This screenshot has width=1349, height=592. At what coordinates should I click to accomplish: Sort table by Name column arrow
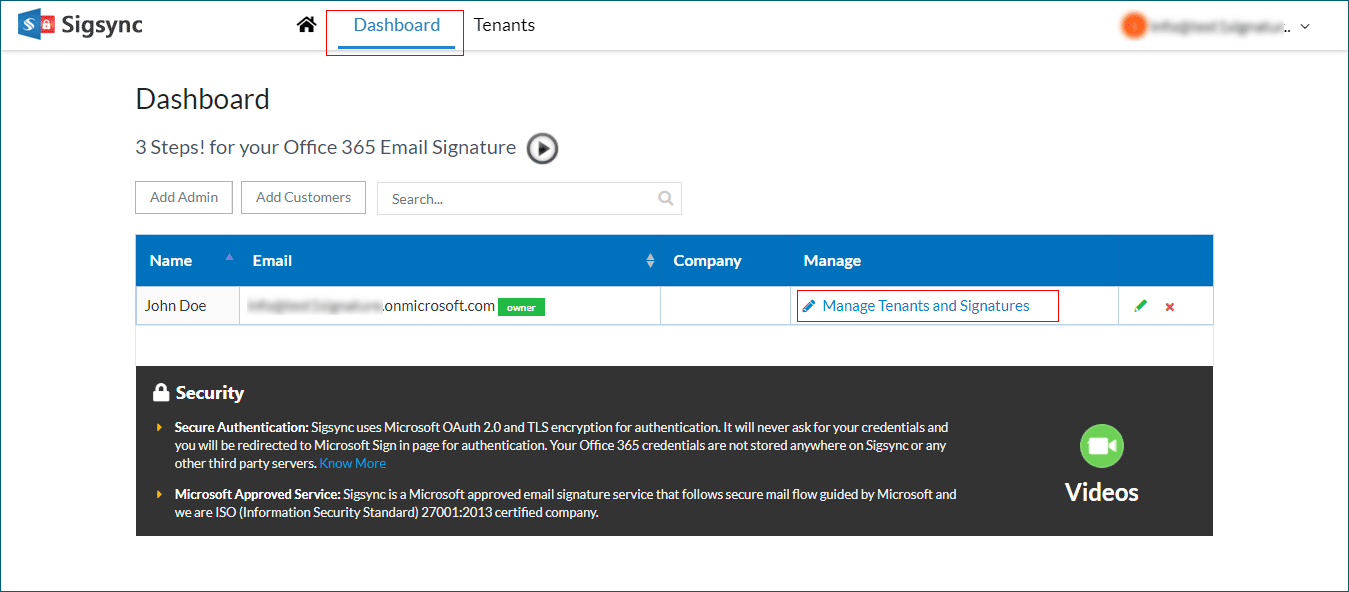pos(230,257)
